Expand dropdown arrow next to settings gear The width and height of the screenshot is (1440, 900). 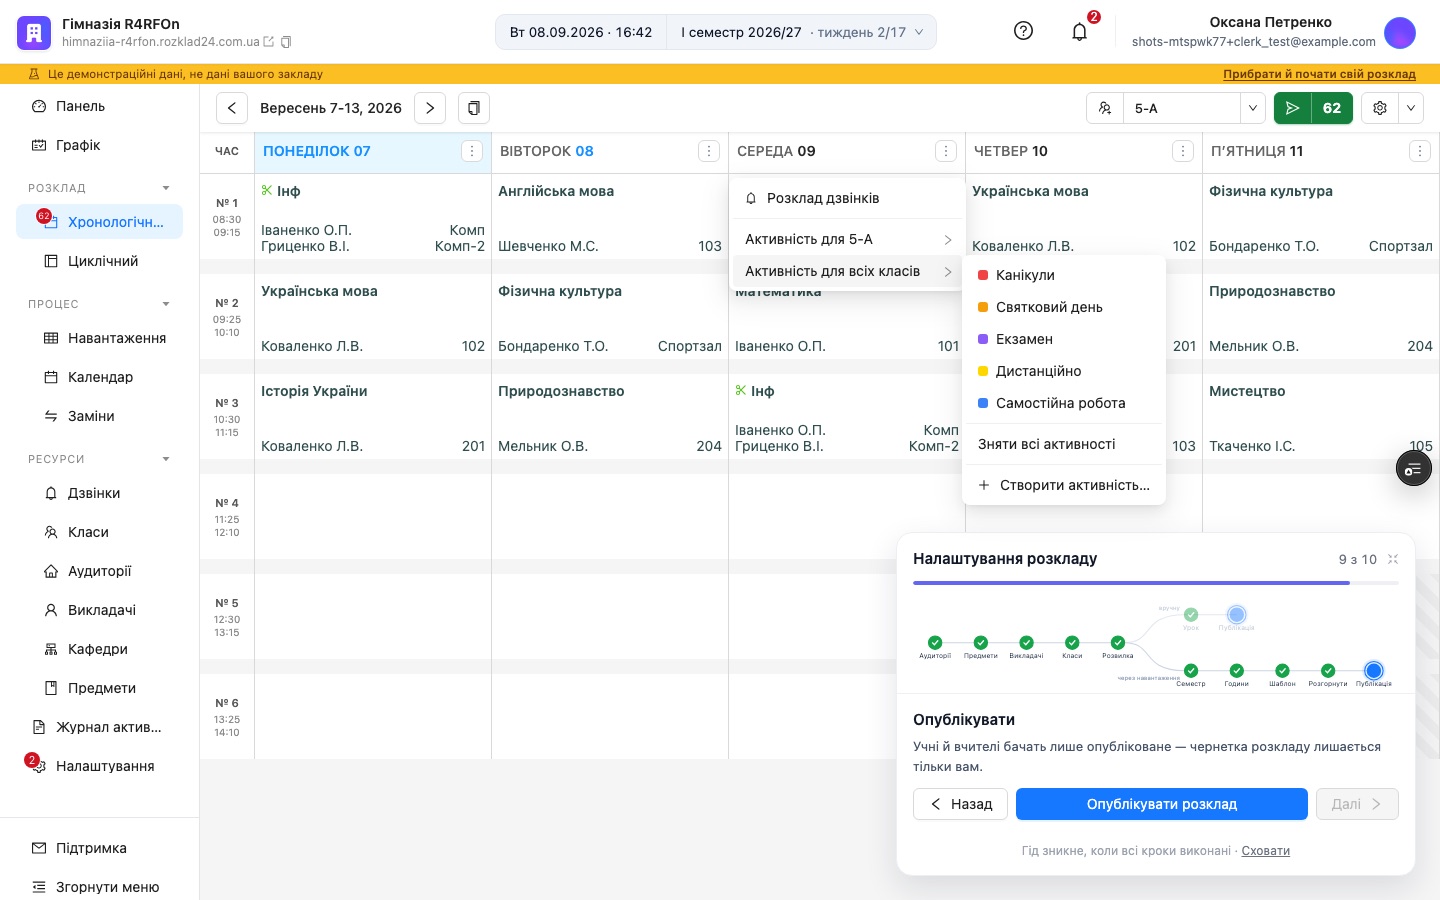(1411, 108)
